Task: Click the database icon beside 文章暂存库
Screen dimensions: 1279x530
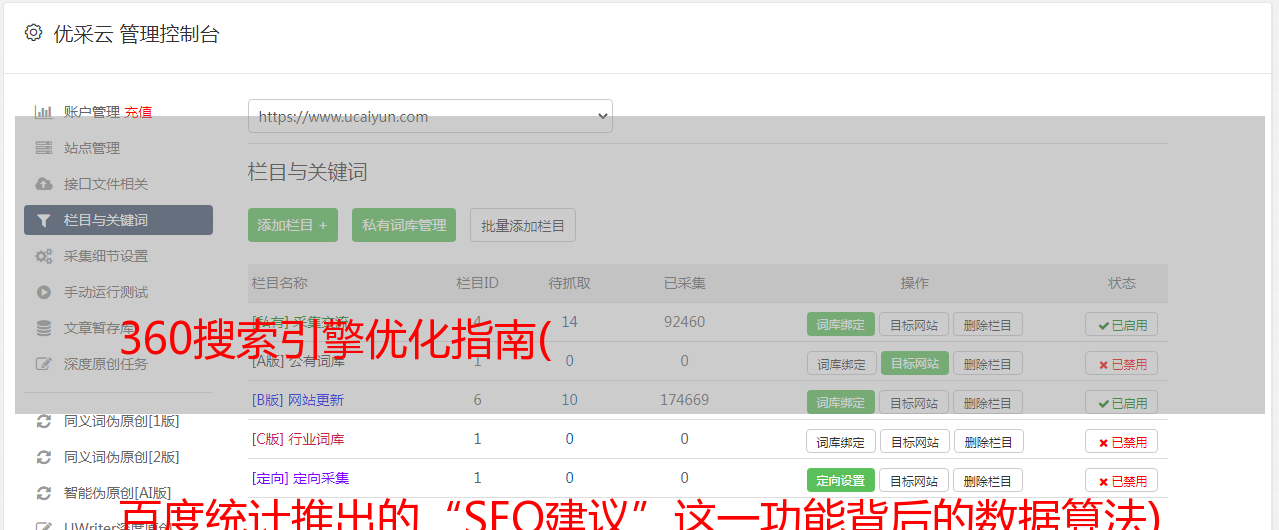Action: coord(43,328)
